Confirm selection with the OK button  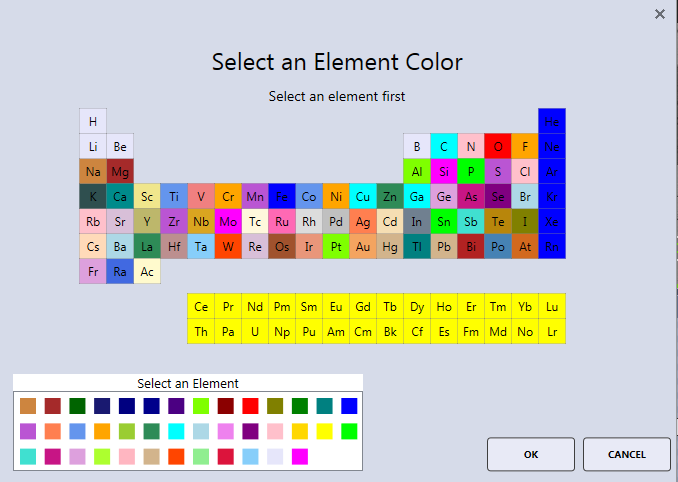[531, 454]
